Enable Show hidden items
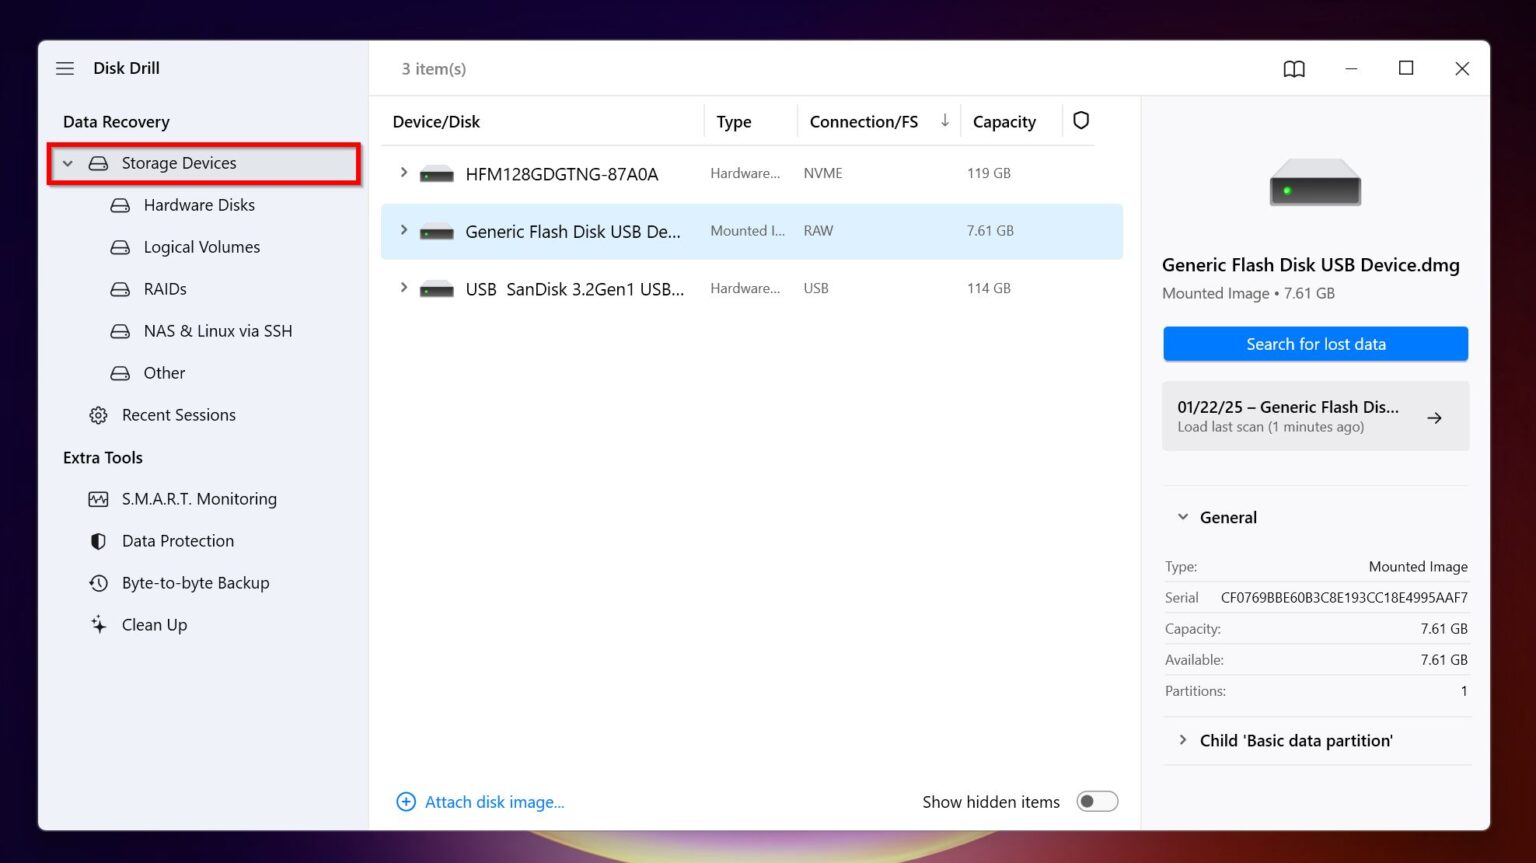 (1097, 801)
